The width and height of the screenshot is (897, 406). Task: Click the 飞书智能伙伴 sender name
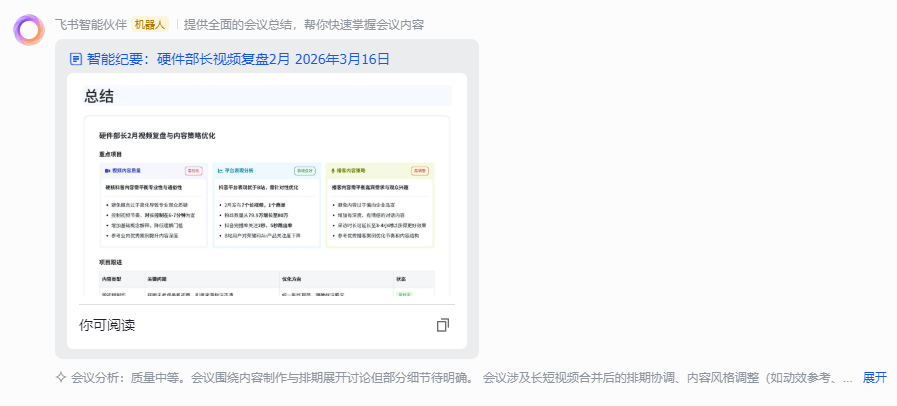point(90,24)
